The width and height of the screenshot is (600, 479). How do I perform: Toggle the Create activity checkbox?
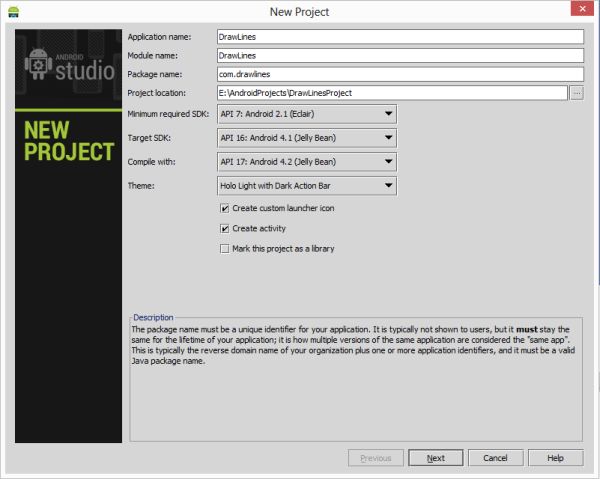point(225,229)
